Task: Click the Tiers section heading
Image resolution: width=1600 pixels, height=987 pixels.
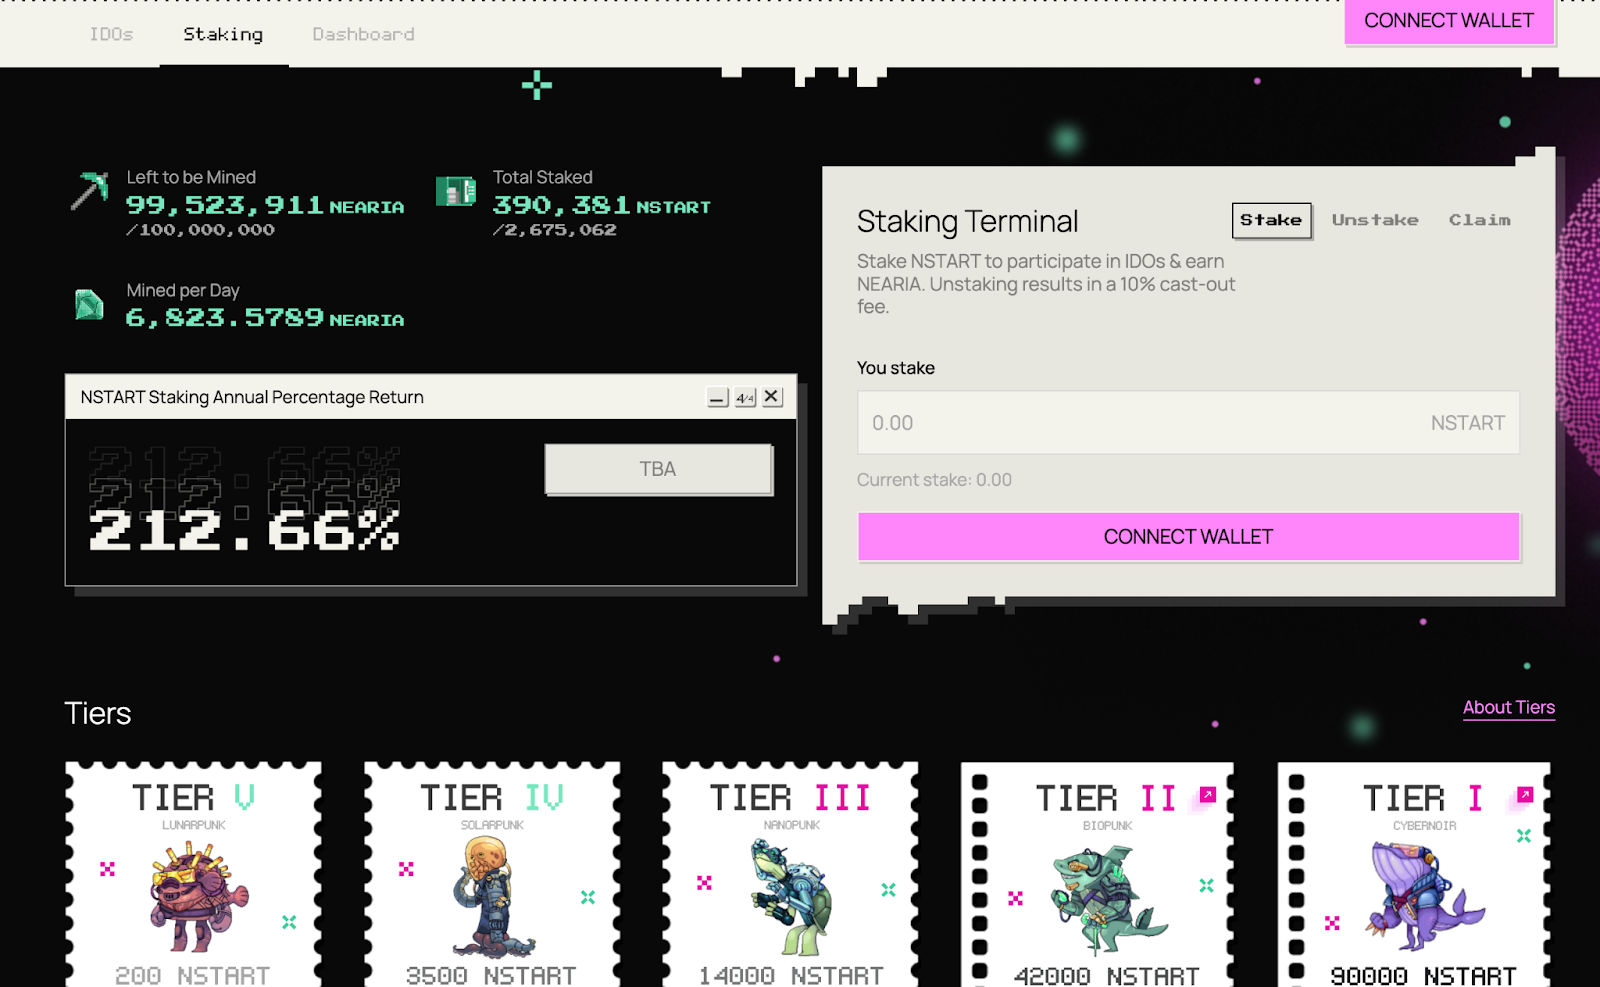Action: tap(98, 713)
